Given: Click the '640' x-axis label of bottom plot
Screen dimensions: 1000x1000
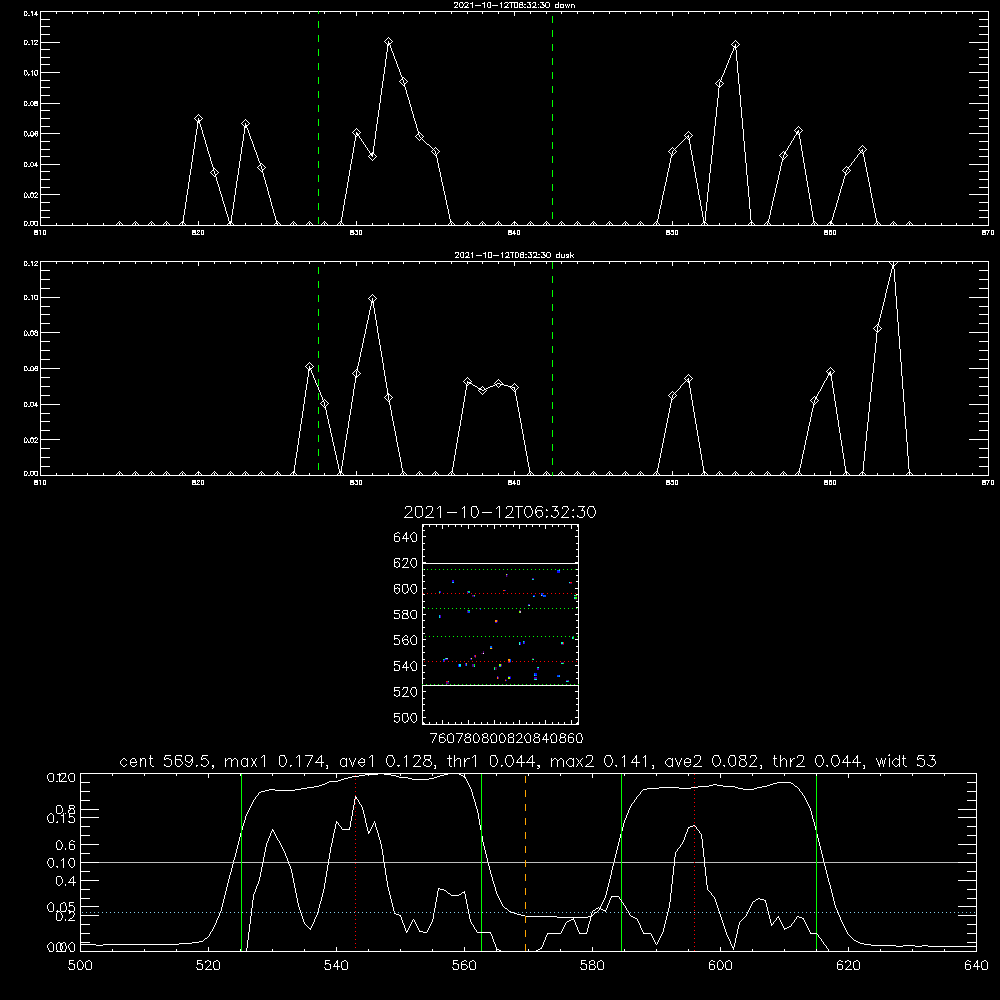Looking at the screenshot, I should (976, 966).
